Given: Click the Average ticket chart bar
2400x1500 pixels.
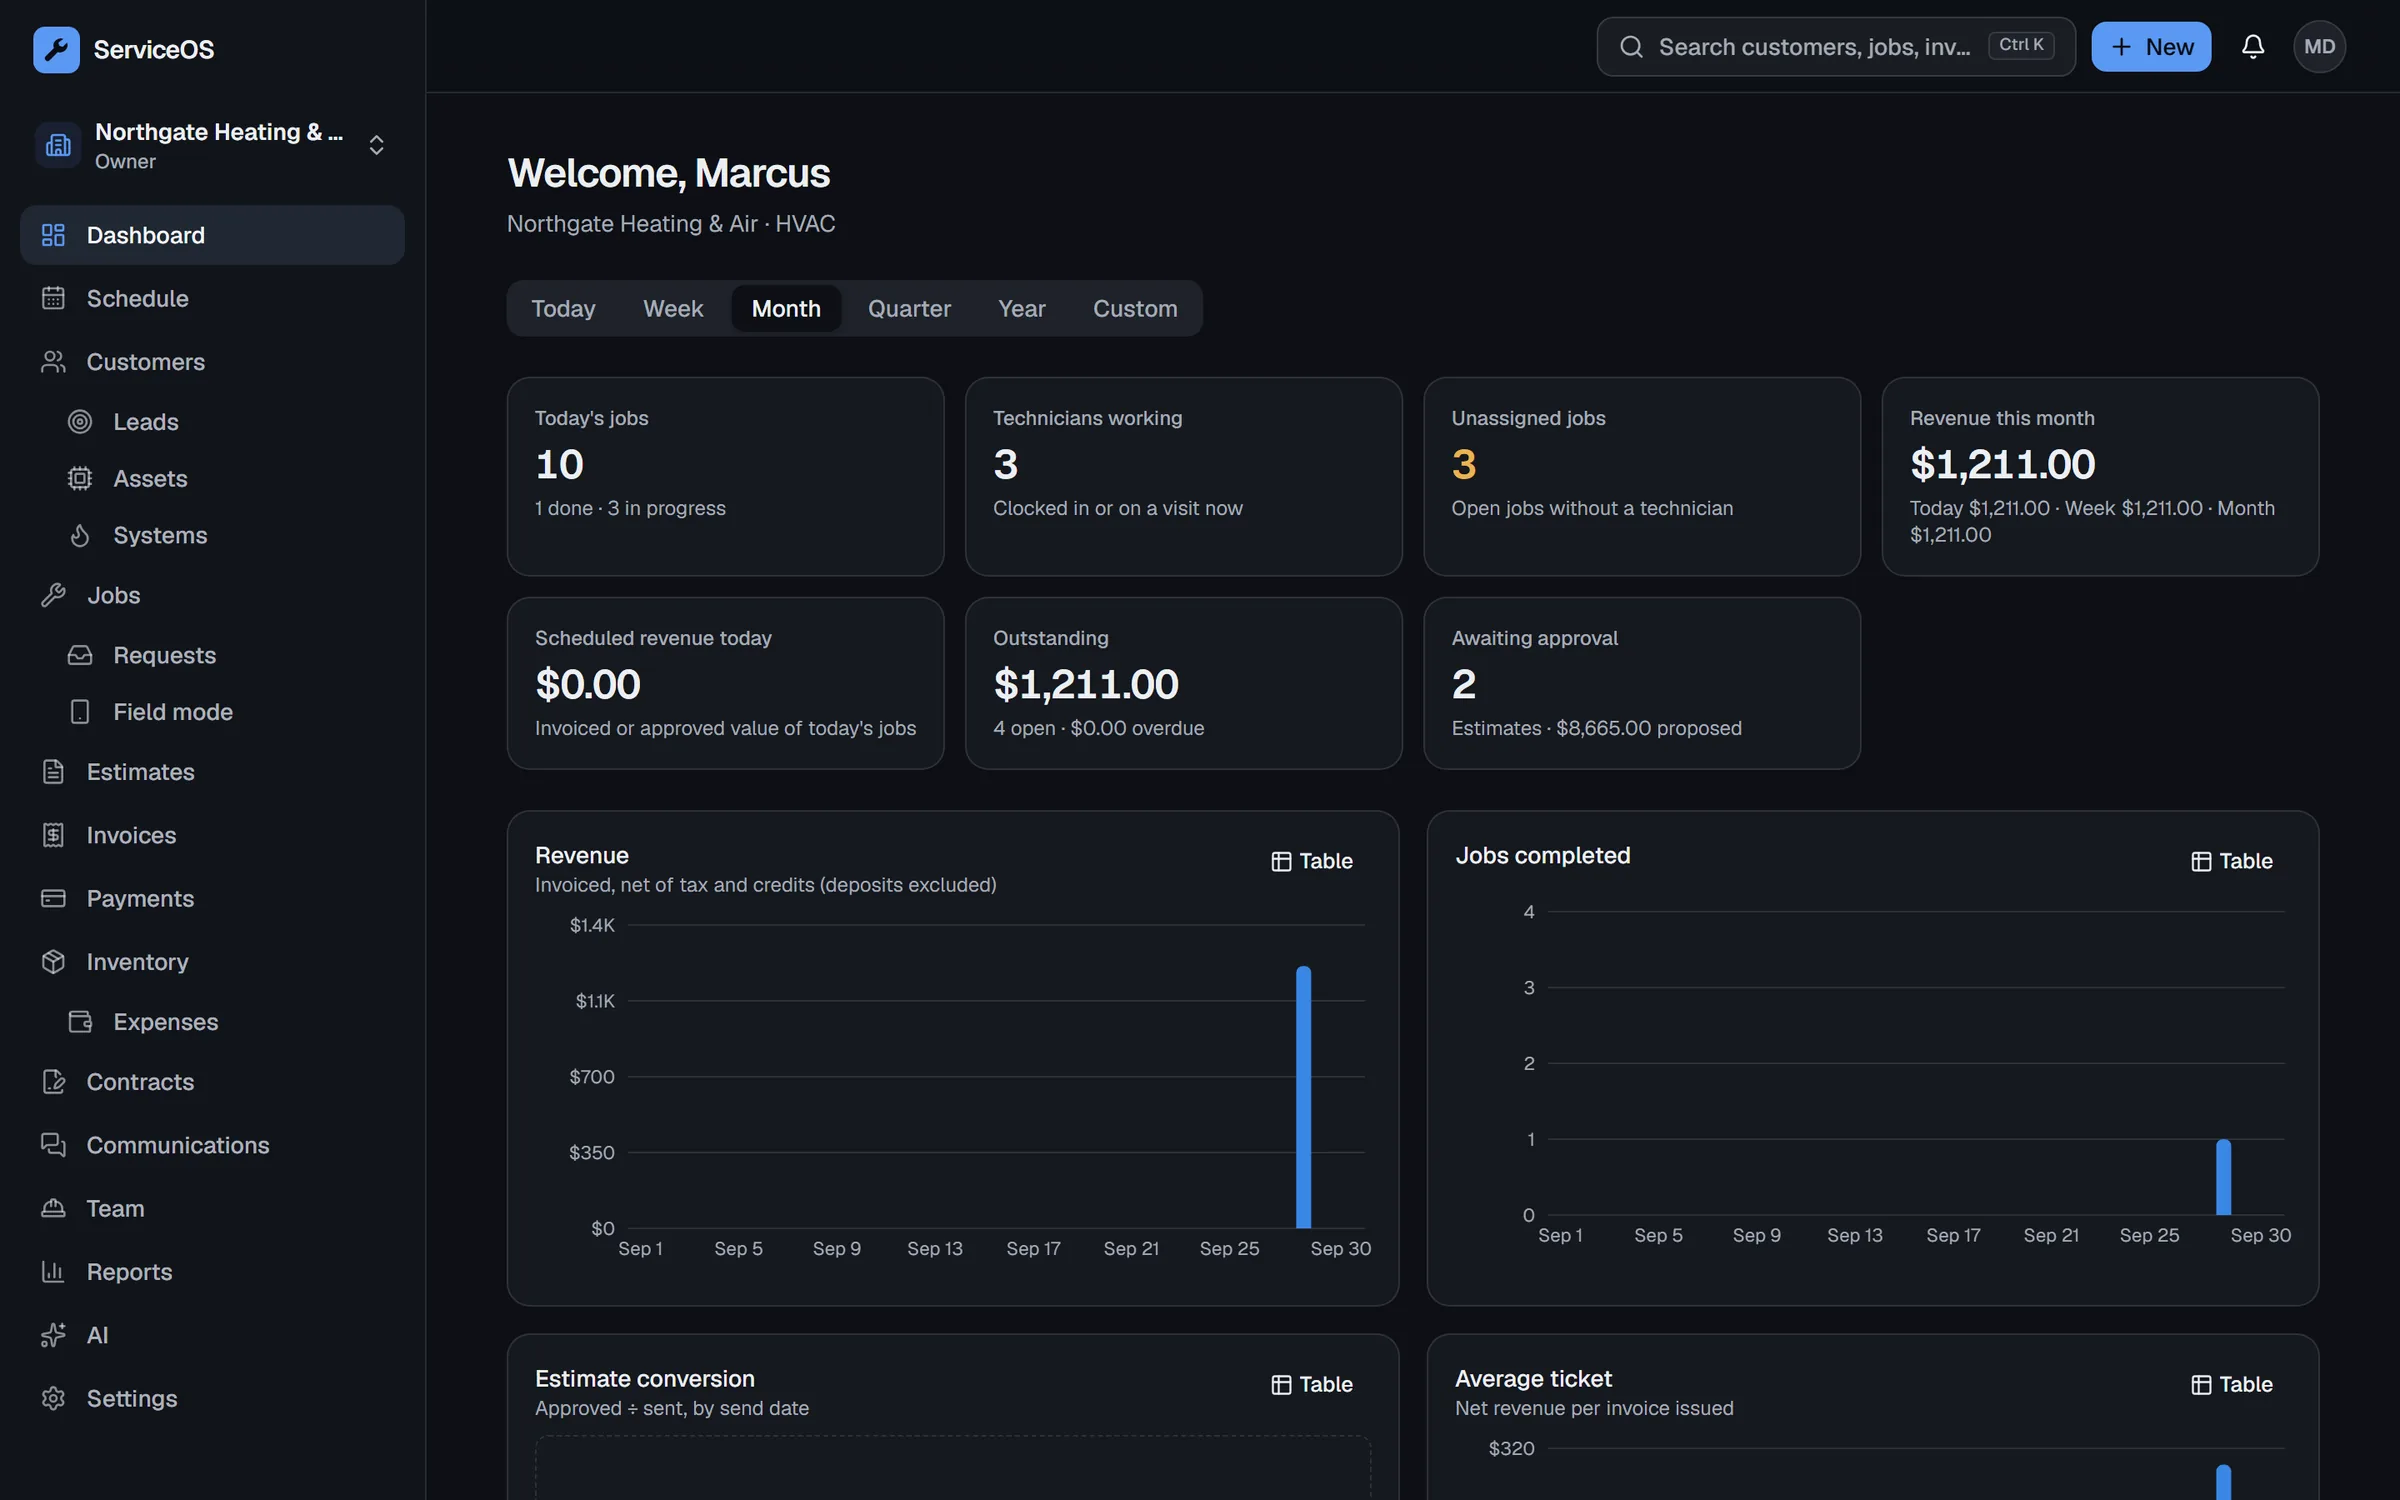Looking at the screenshot, I should click(2223, 1482).
